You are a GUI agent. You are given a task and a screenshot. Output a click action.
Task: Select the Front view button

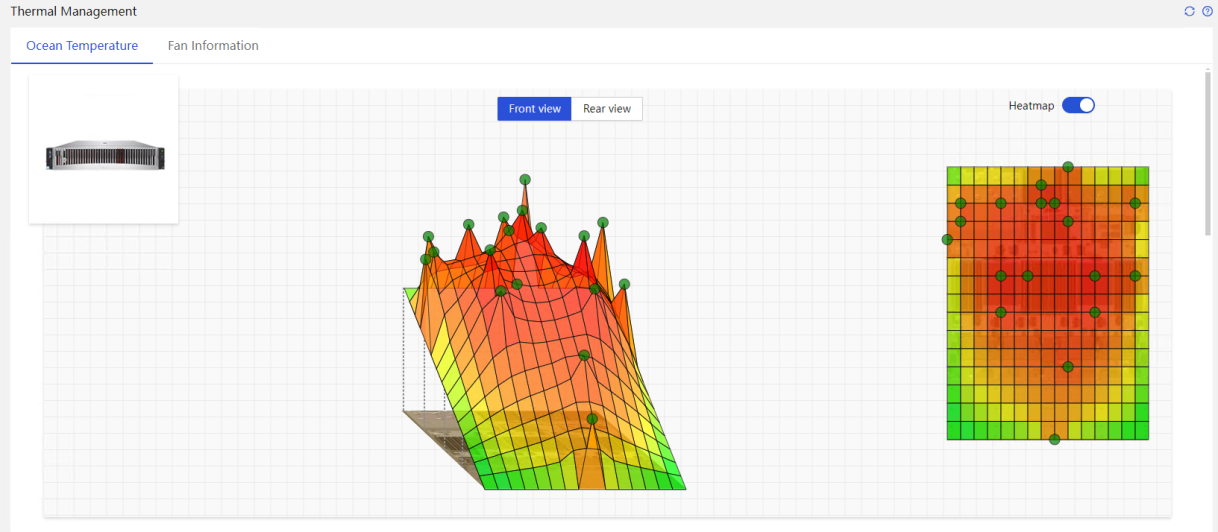pyautogui.click(x=535, y=109)
